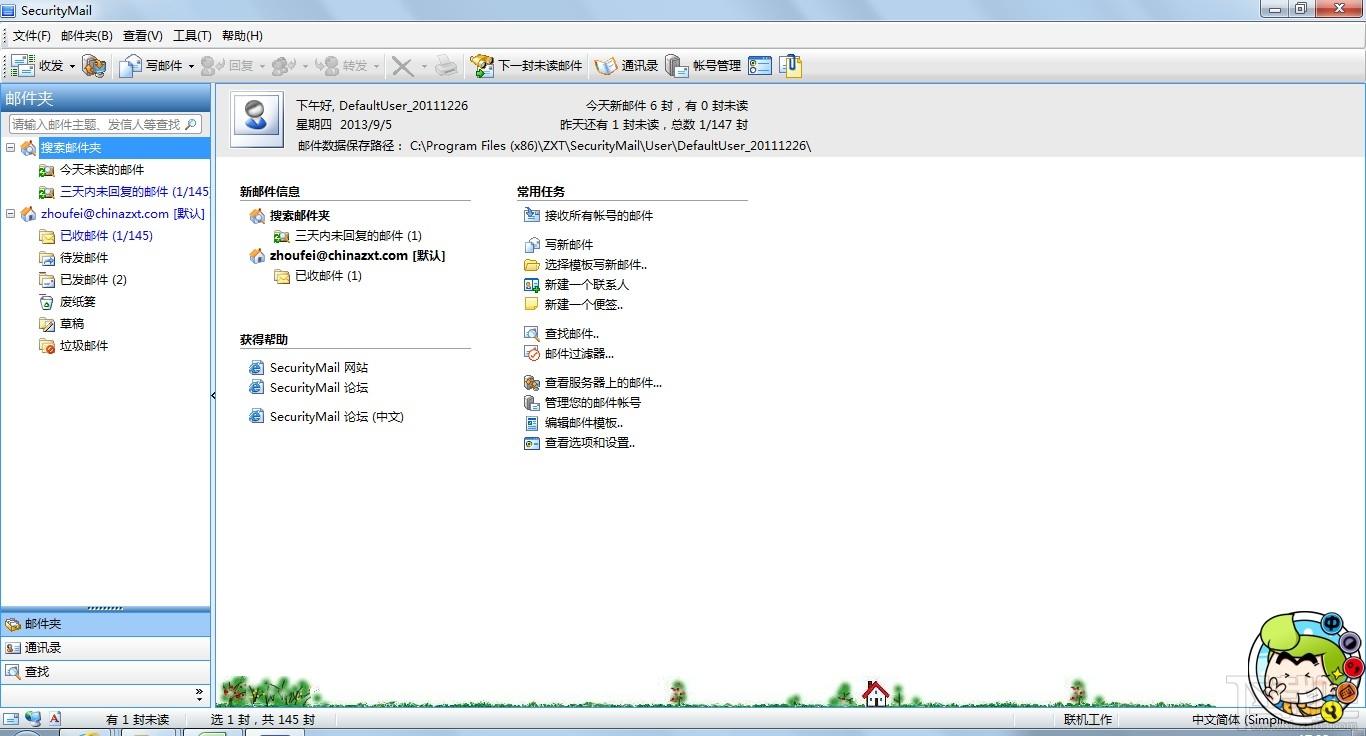The image size is (1366, 736).
Task: Click the printer icon in the toolbar
Action: [x=446, y=66]
